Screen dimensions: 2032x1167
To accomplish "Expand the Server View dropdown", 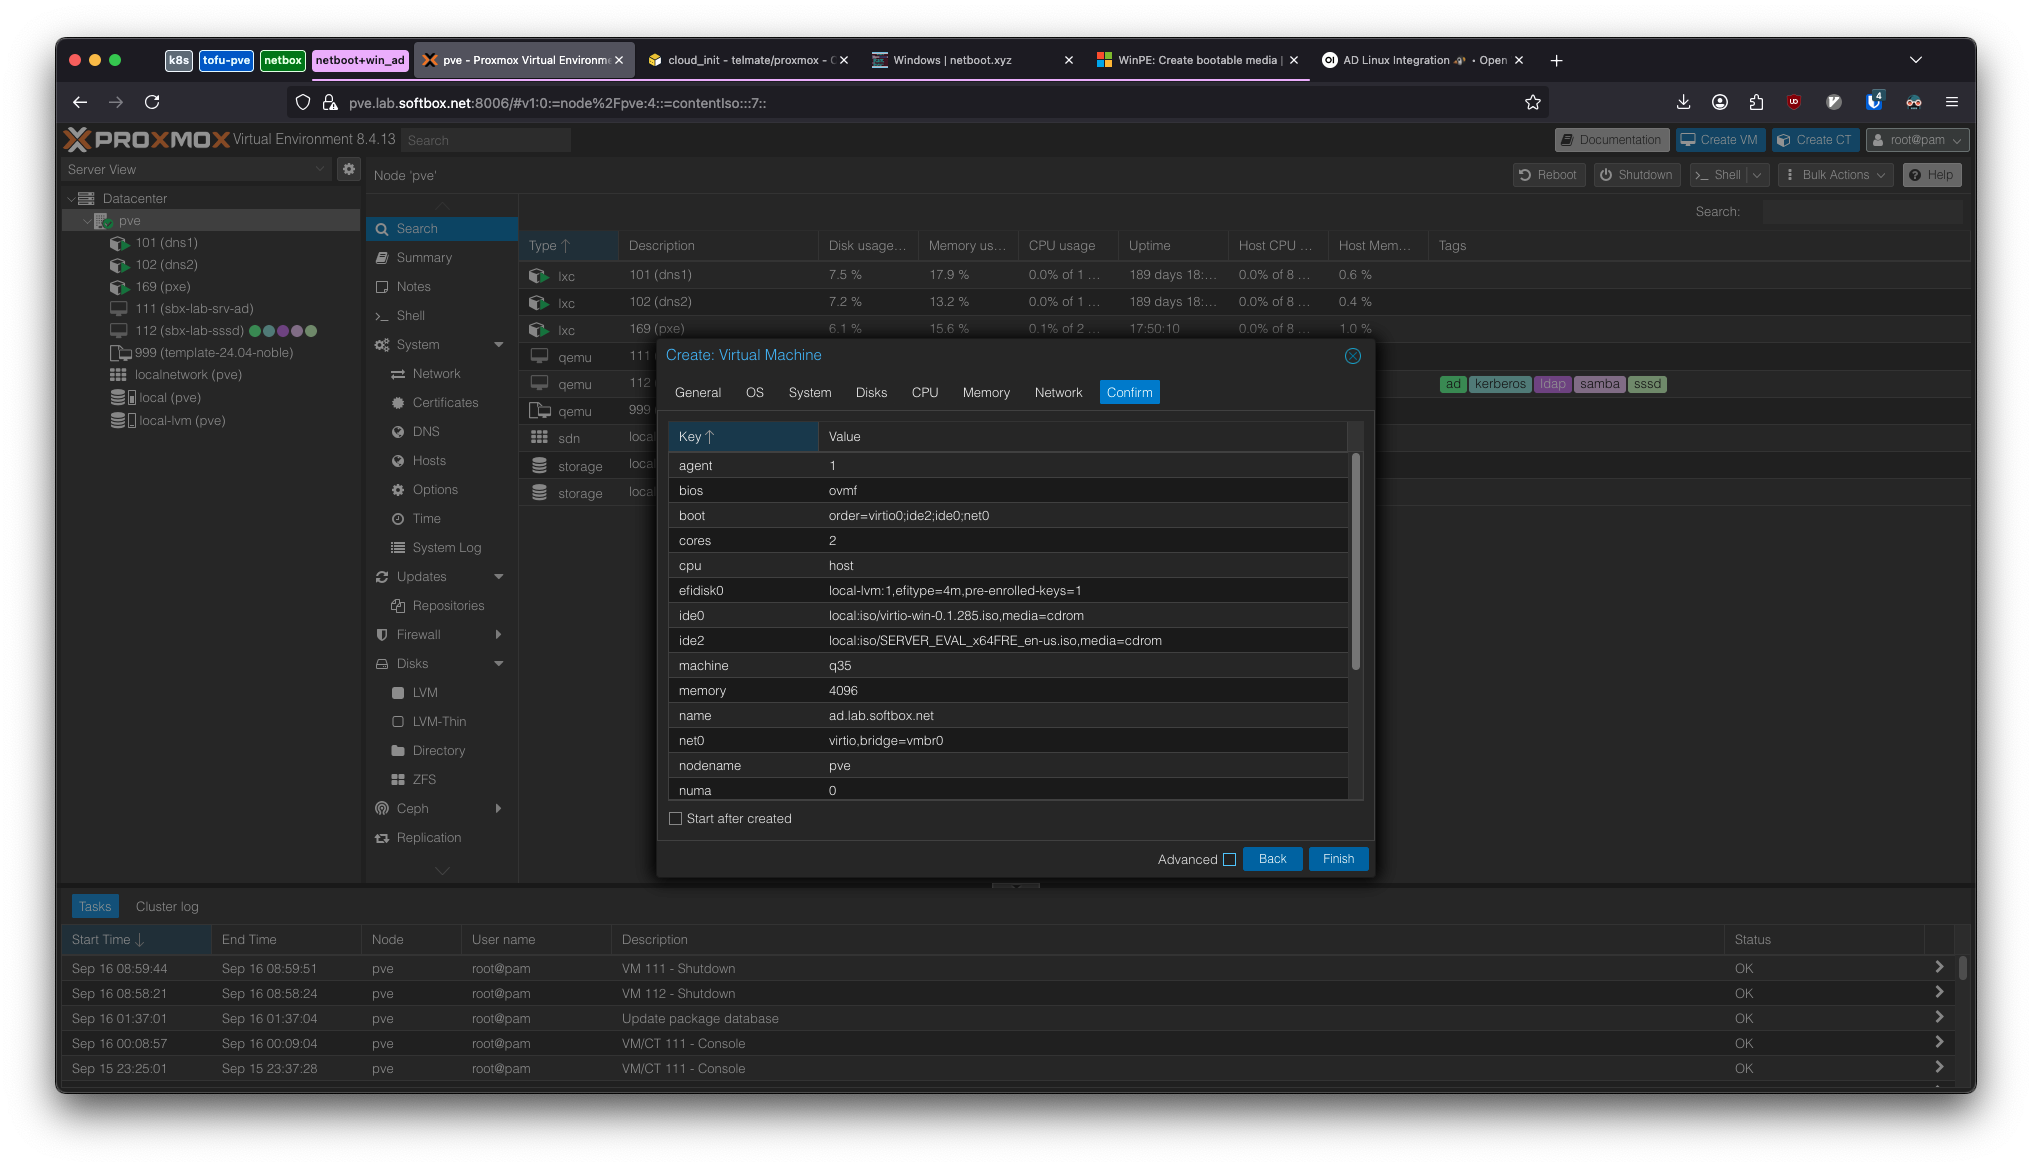I will click(x=320, y=168).
